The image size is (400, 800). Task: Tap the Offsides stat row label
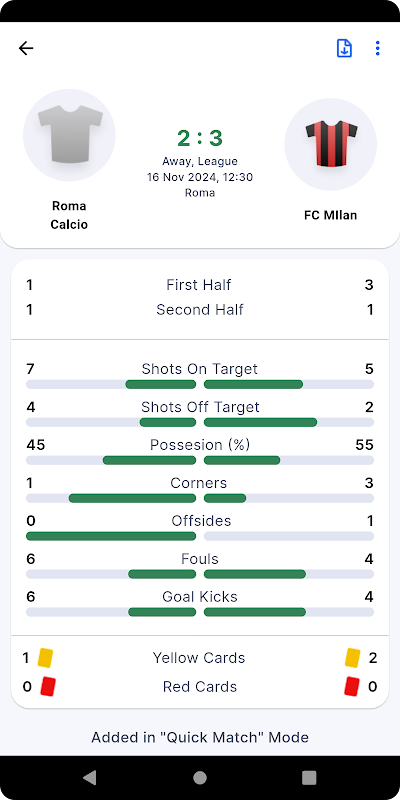tap(201, 521)
